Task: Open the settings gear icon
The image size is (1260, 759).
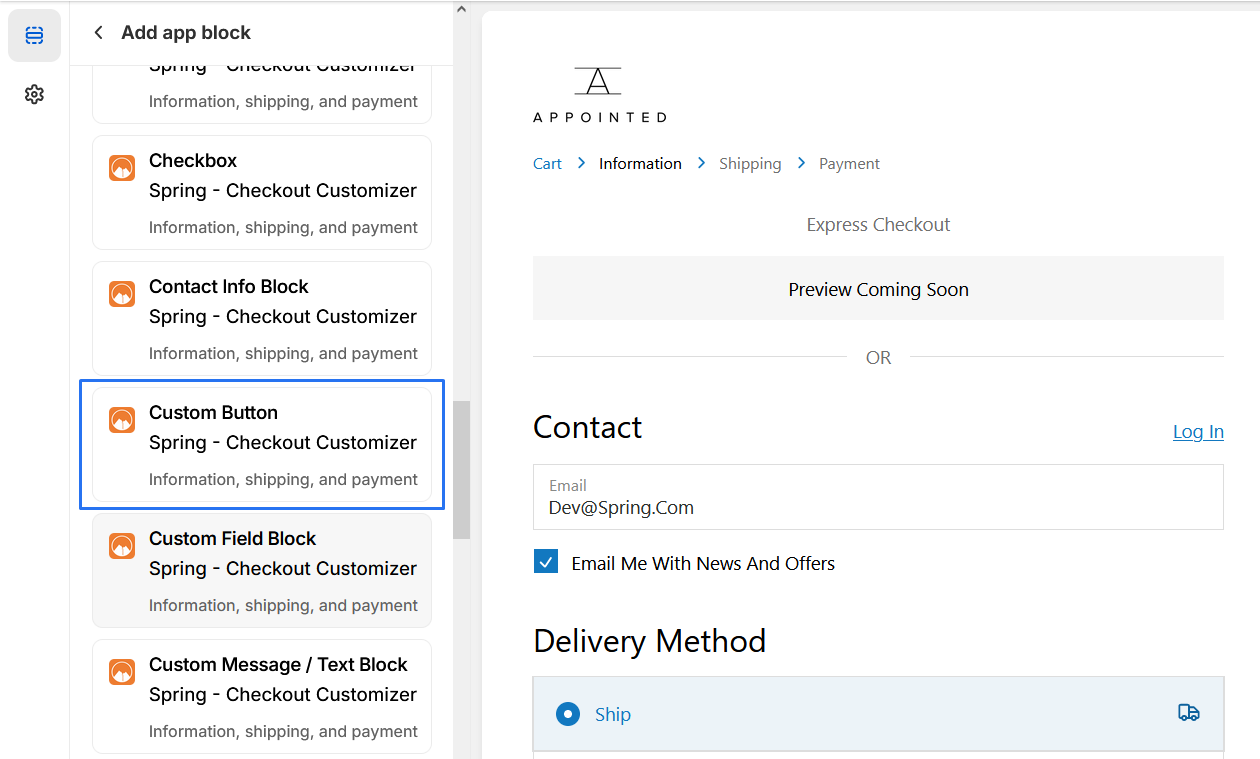Action: click(x=34, y=94)
